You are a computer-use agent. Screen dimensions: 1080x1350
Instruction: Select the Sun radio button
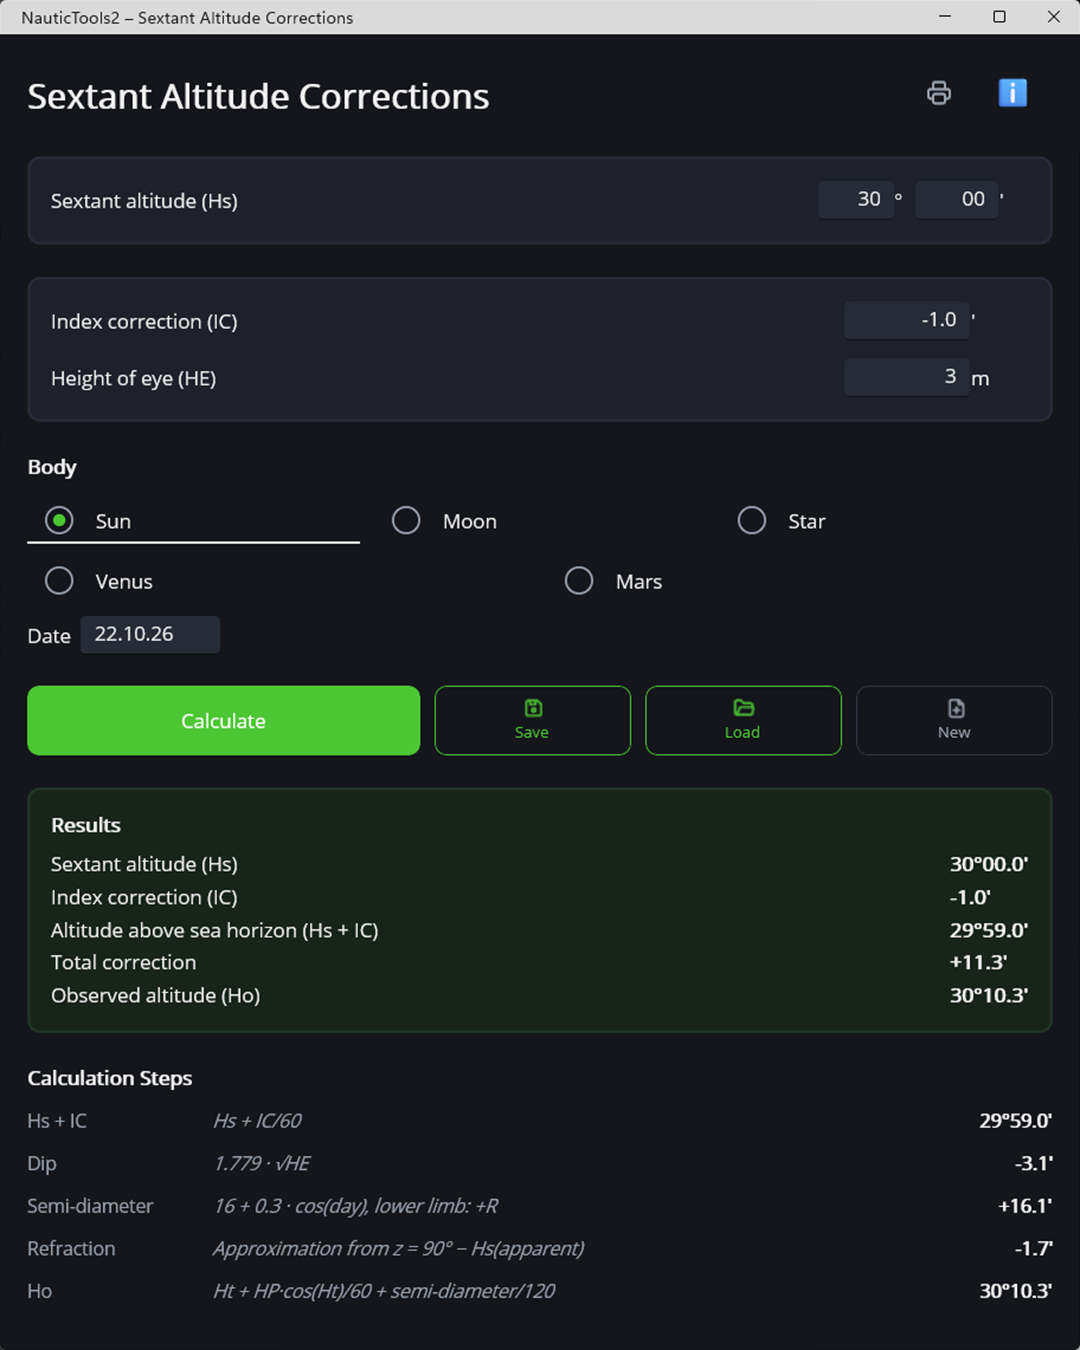click(x=59, y=521)
